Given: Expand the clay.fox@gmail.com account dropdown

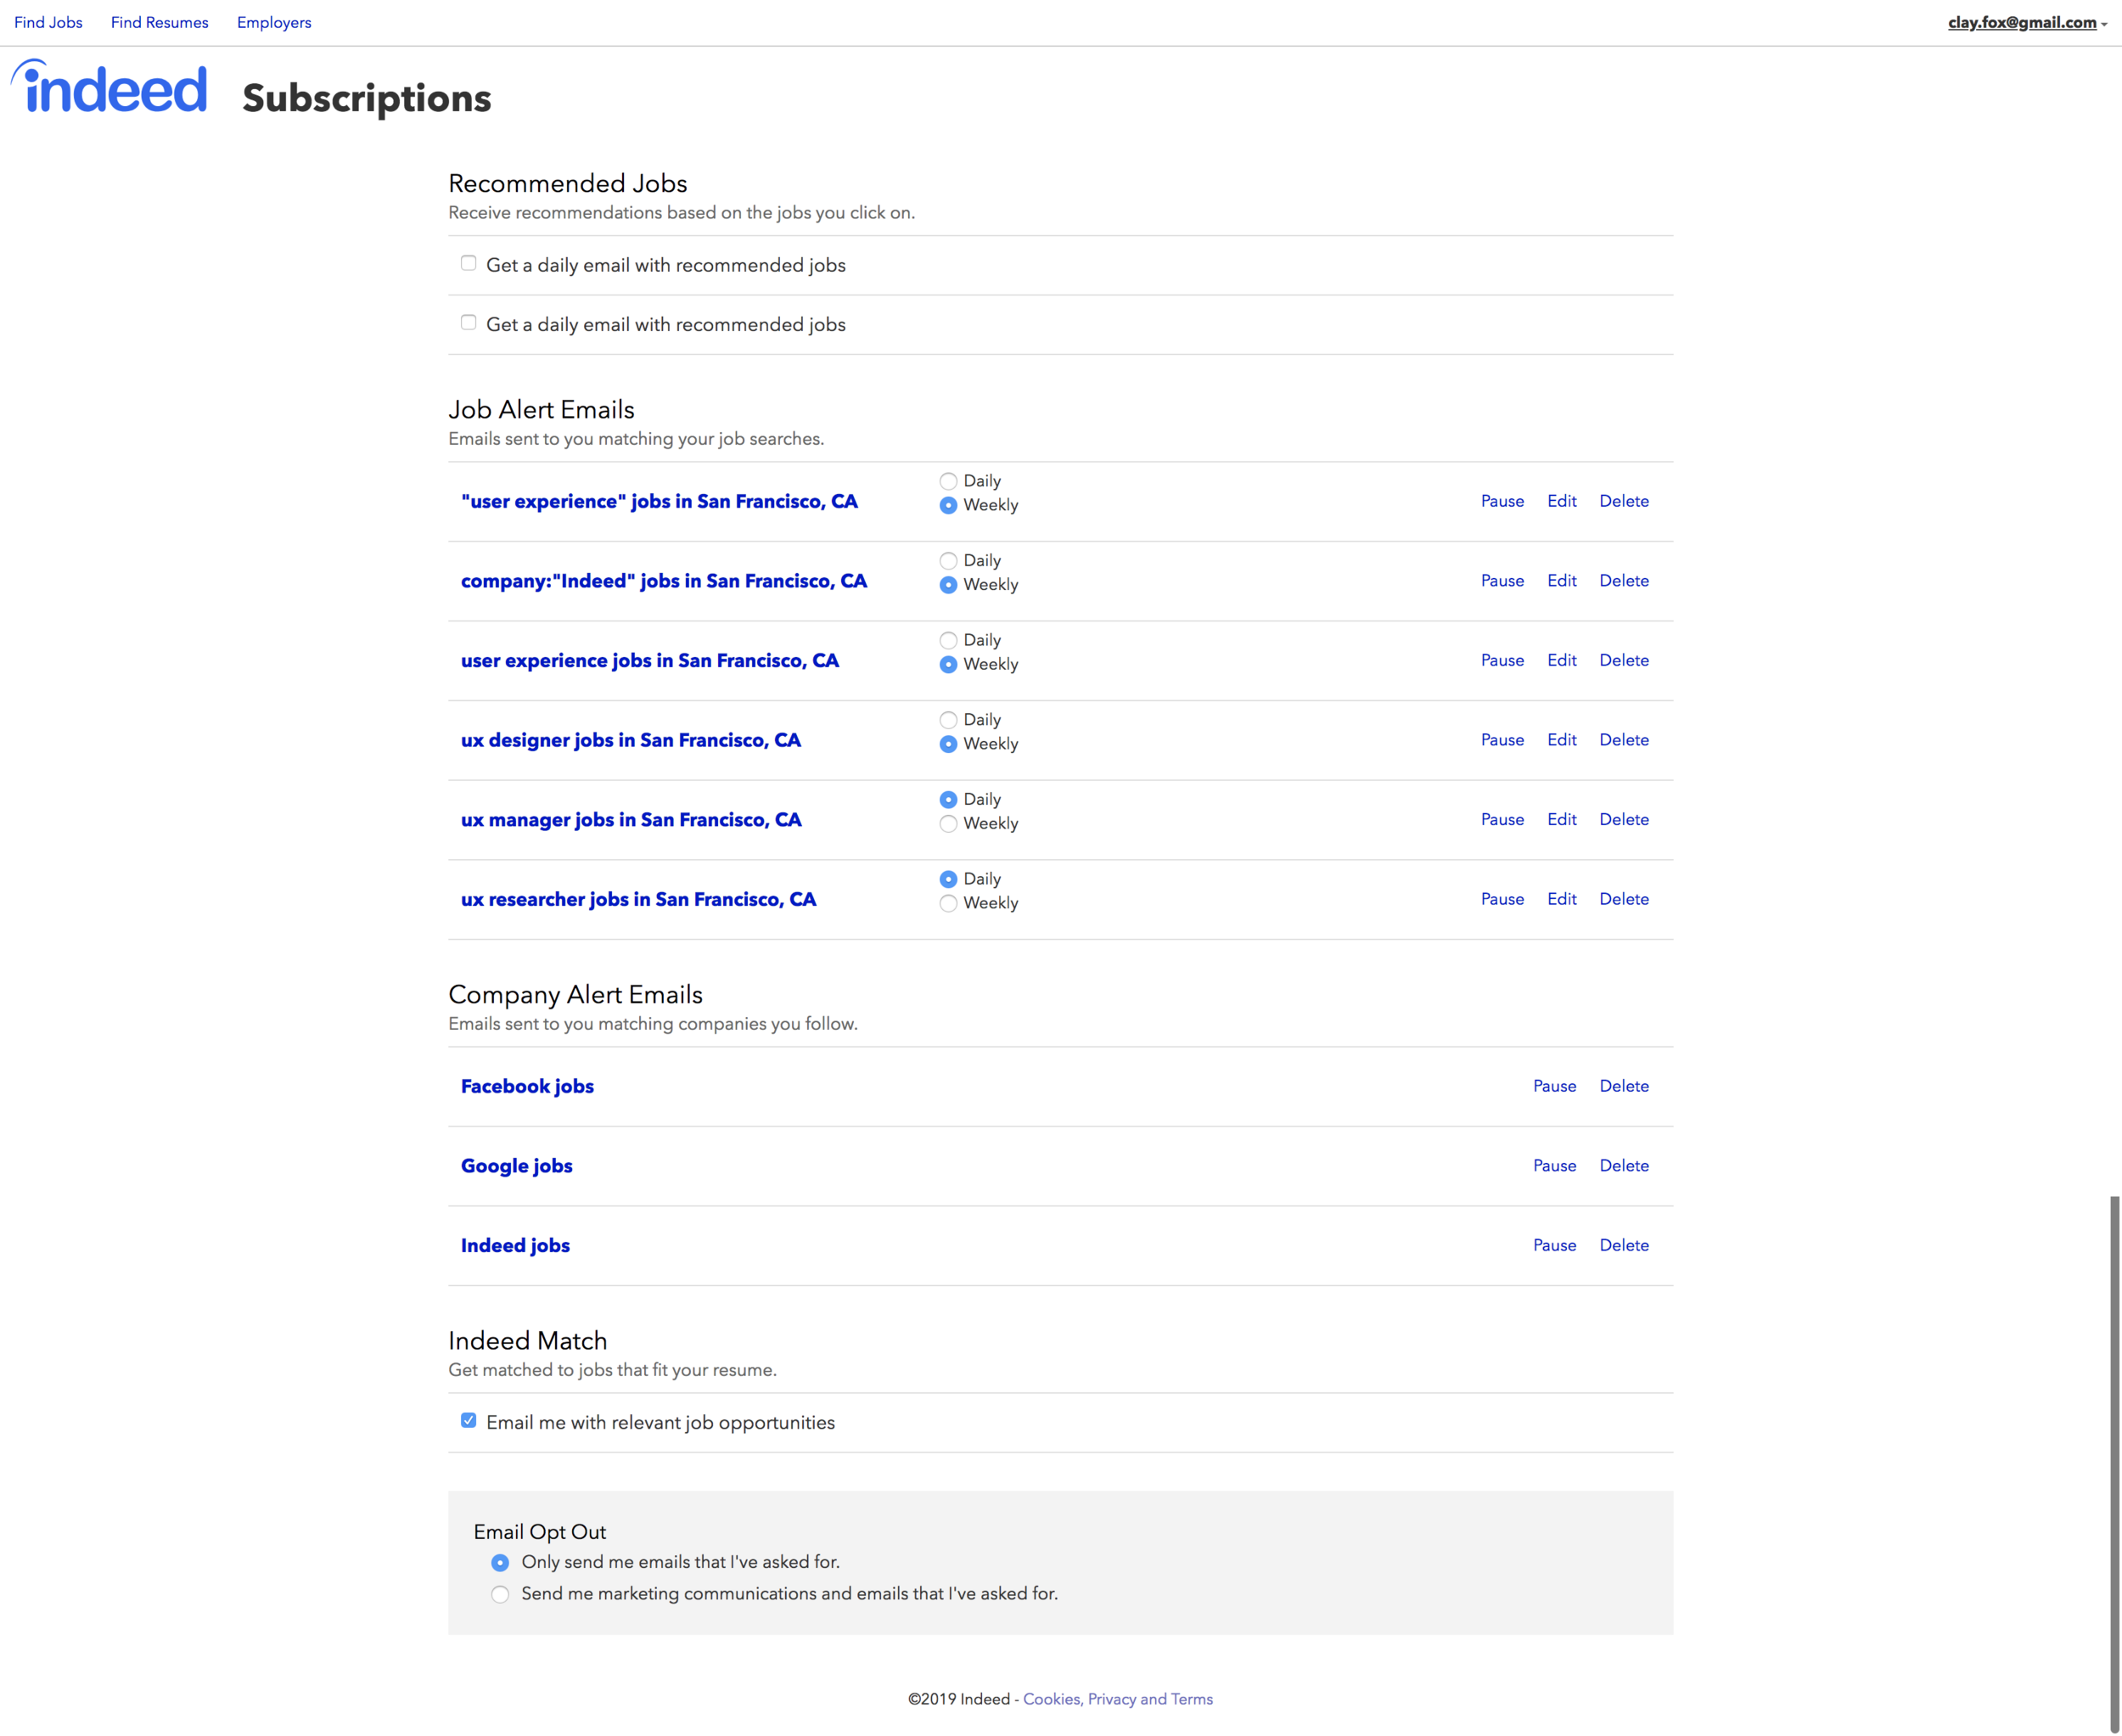Looking at the screenshot, I should click(x=2027, y=22).
